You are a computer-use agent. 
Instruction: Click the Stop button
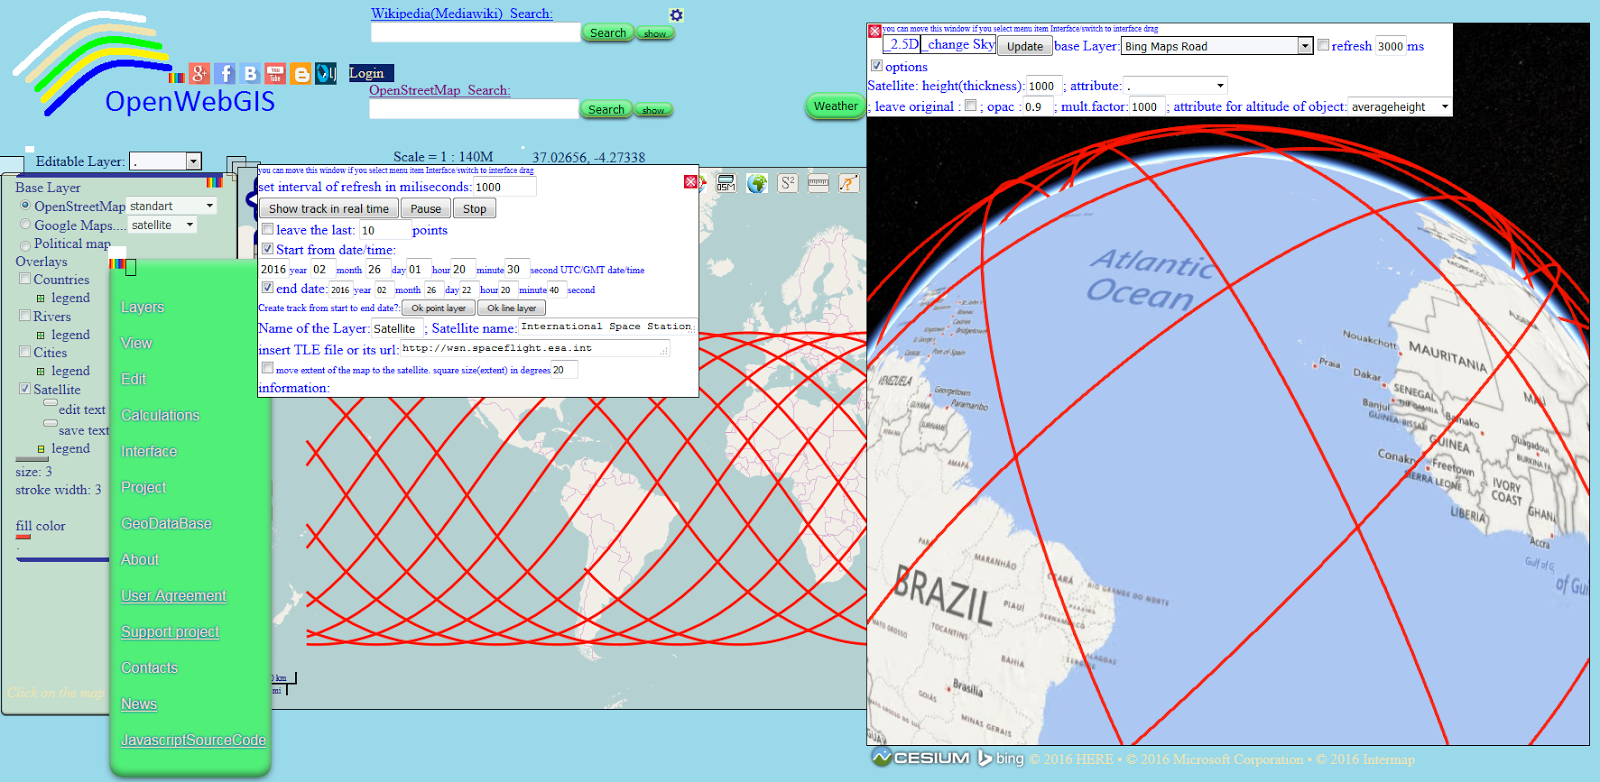[475, 208]
